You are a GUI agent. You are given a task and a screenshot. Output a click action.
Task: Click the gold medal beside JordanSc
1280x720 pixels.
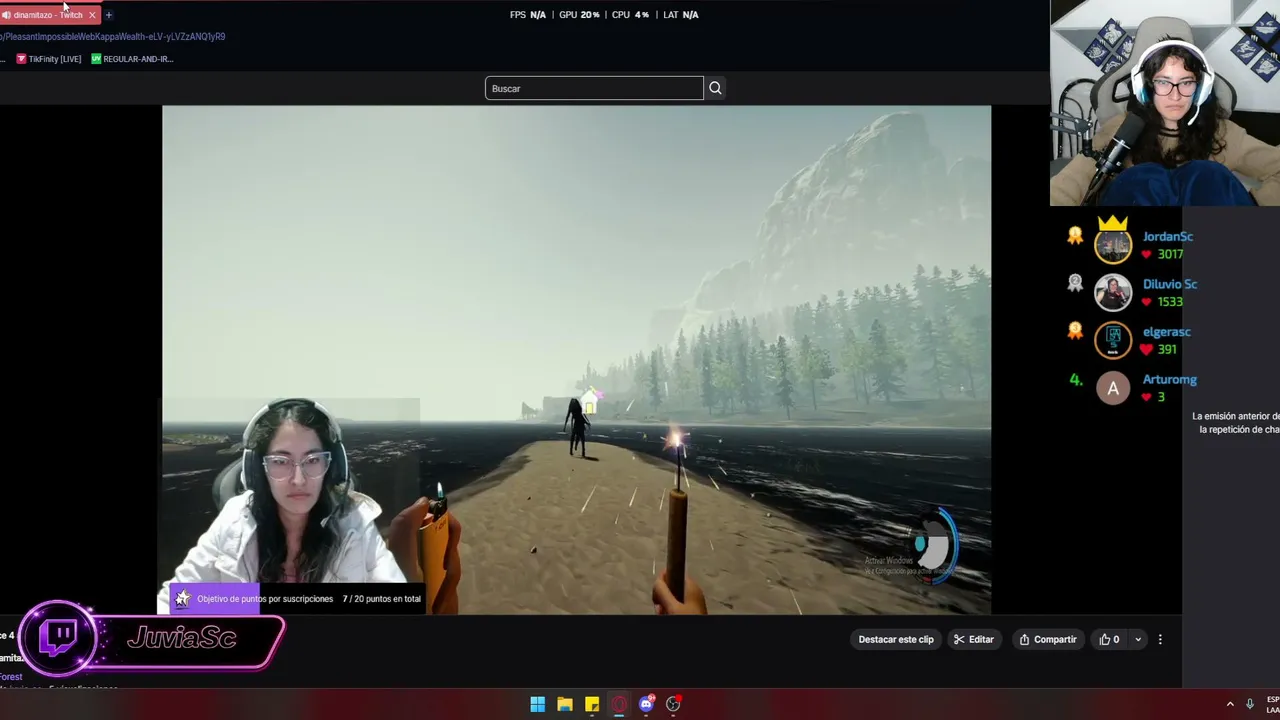pyautogui.click(x=1075, y=236)
